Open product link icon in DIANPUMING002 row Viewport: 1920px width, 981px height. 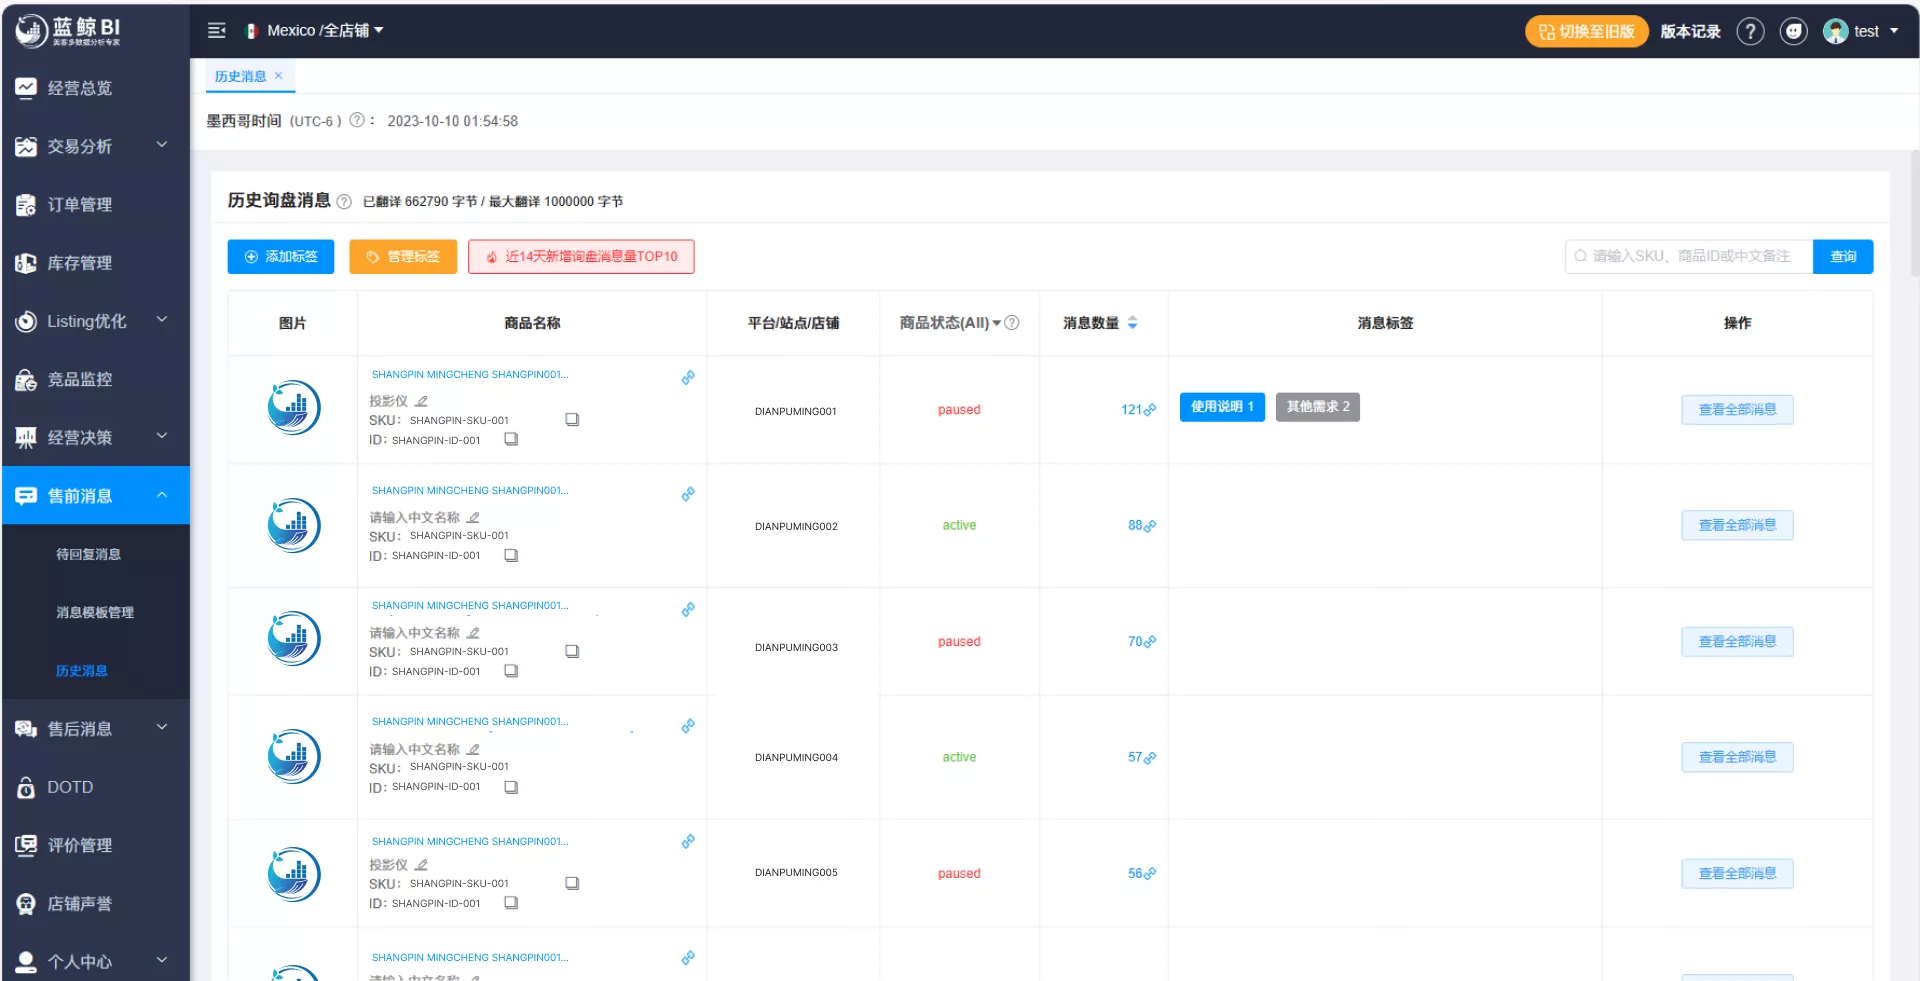pos(688,494)
